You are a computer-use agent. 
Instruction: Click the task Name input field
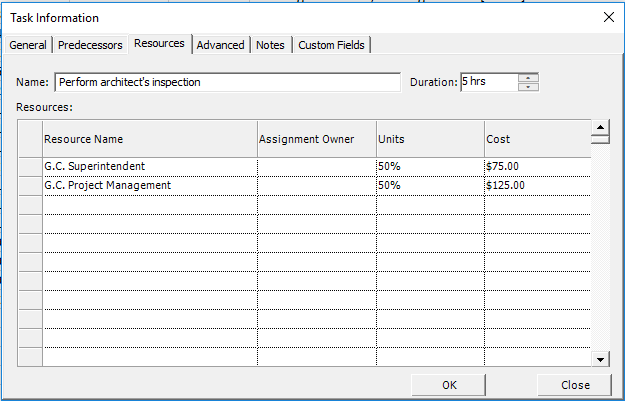pyautogui.click(x=228, y=82)
